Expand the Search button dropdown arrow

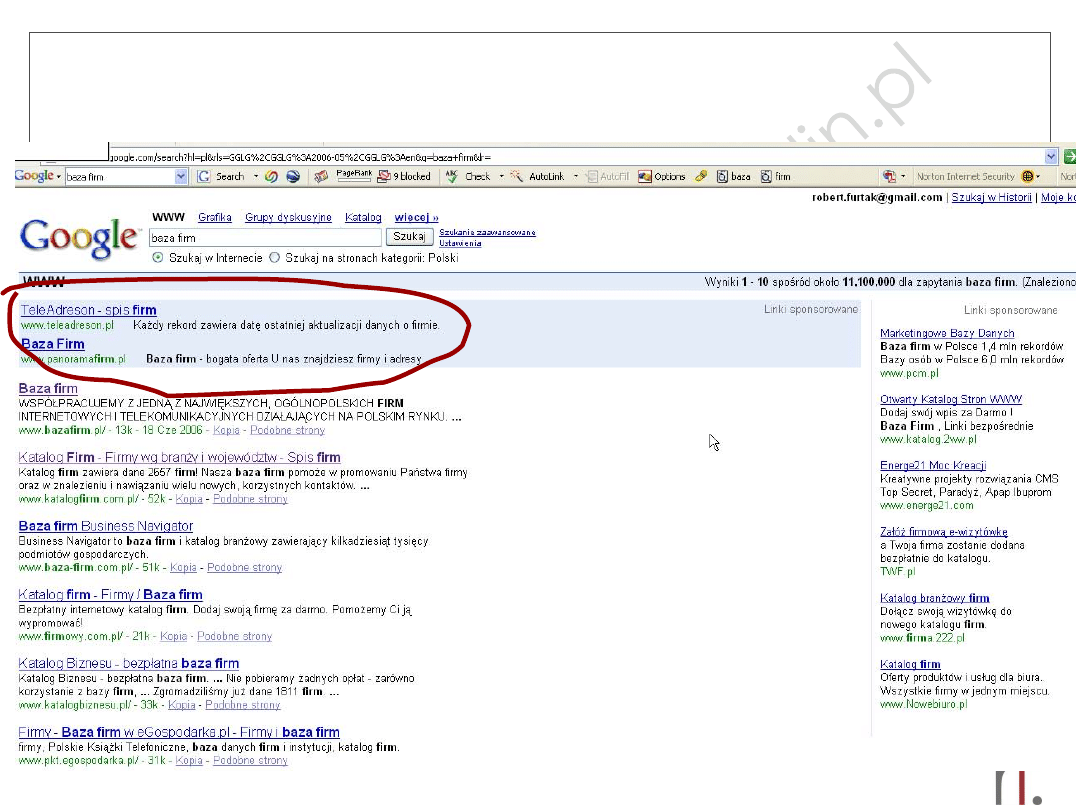(x=256, y=177)
